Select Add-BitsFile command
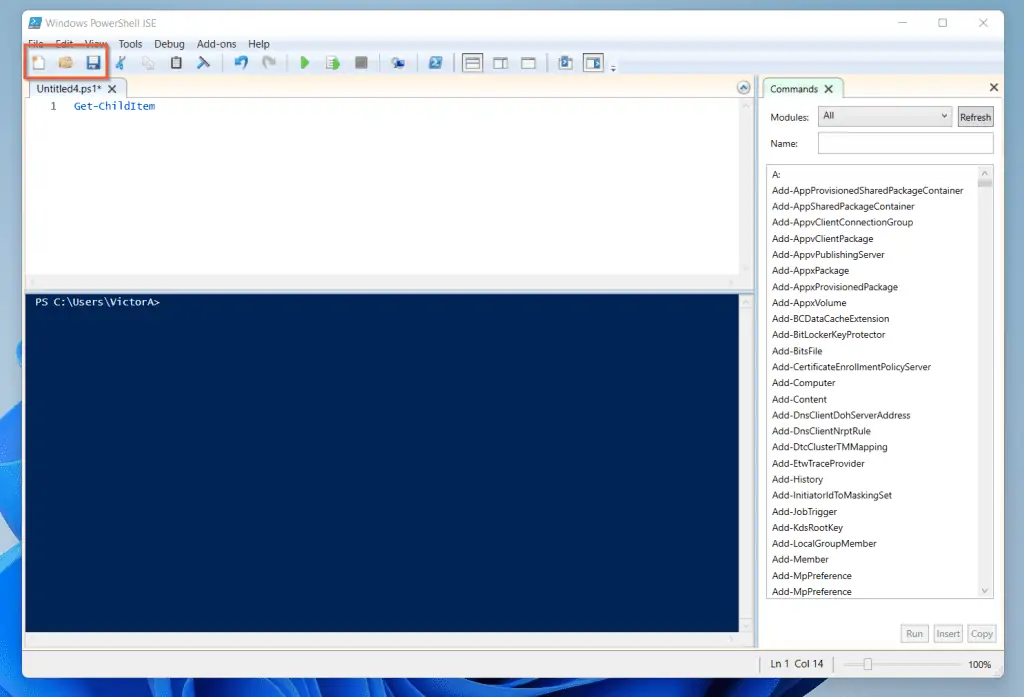1024x697 pixels. coord(797,351)
